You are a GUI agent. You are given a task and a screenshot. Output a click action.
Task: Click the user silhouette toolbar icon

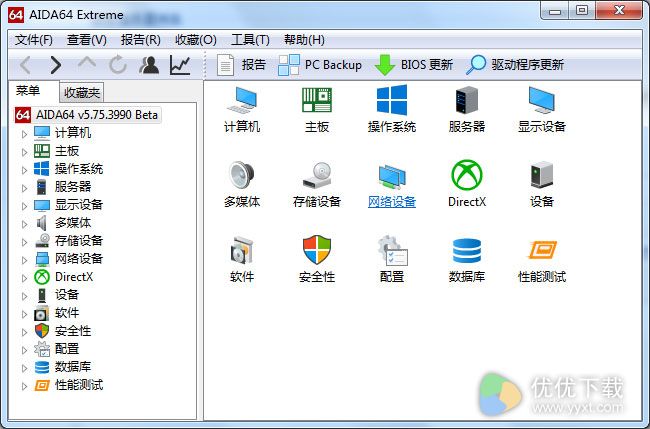[x=149, y=65]
